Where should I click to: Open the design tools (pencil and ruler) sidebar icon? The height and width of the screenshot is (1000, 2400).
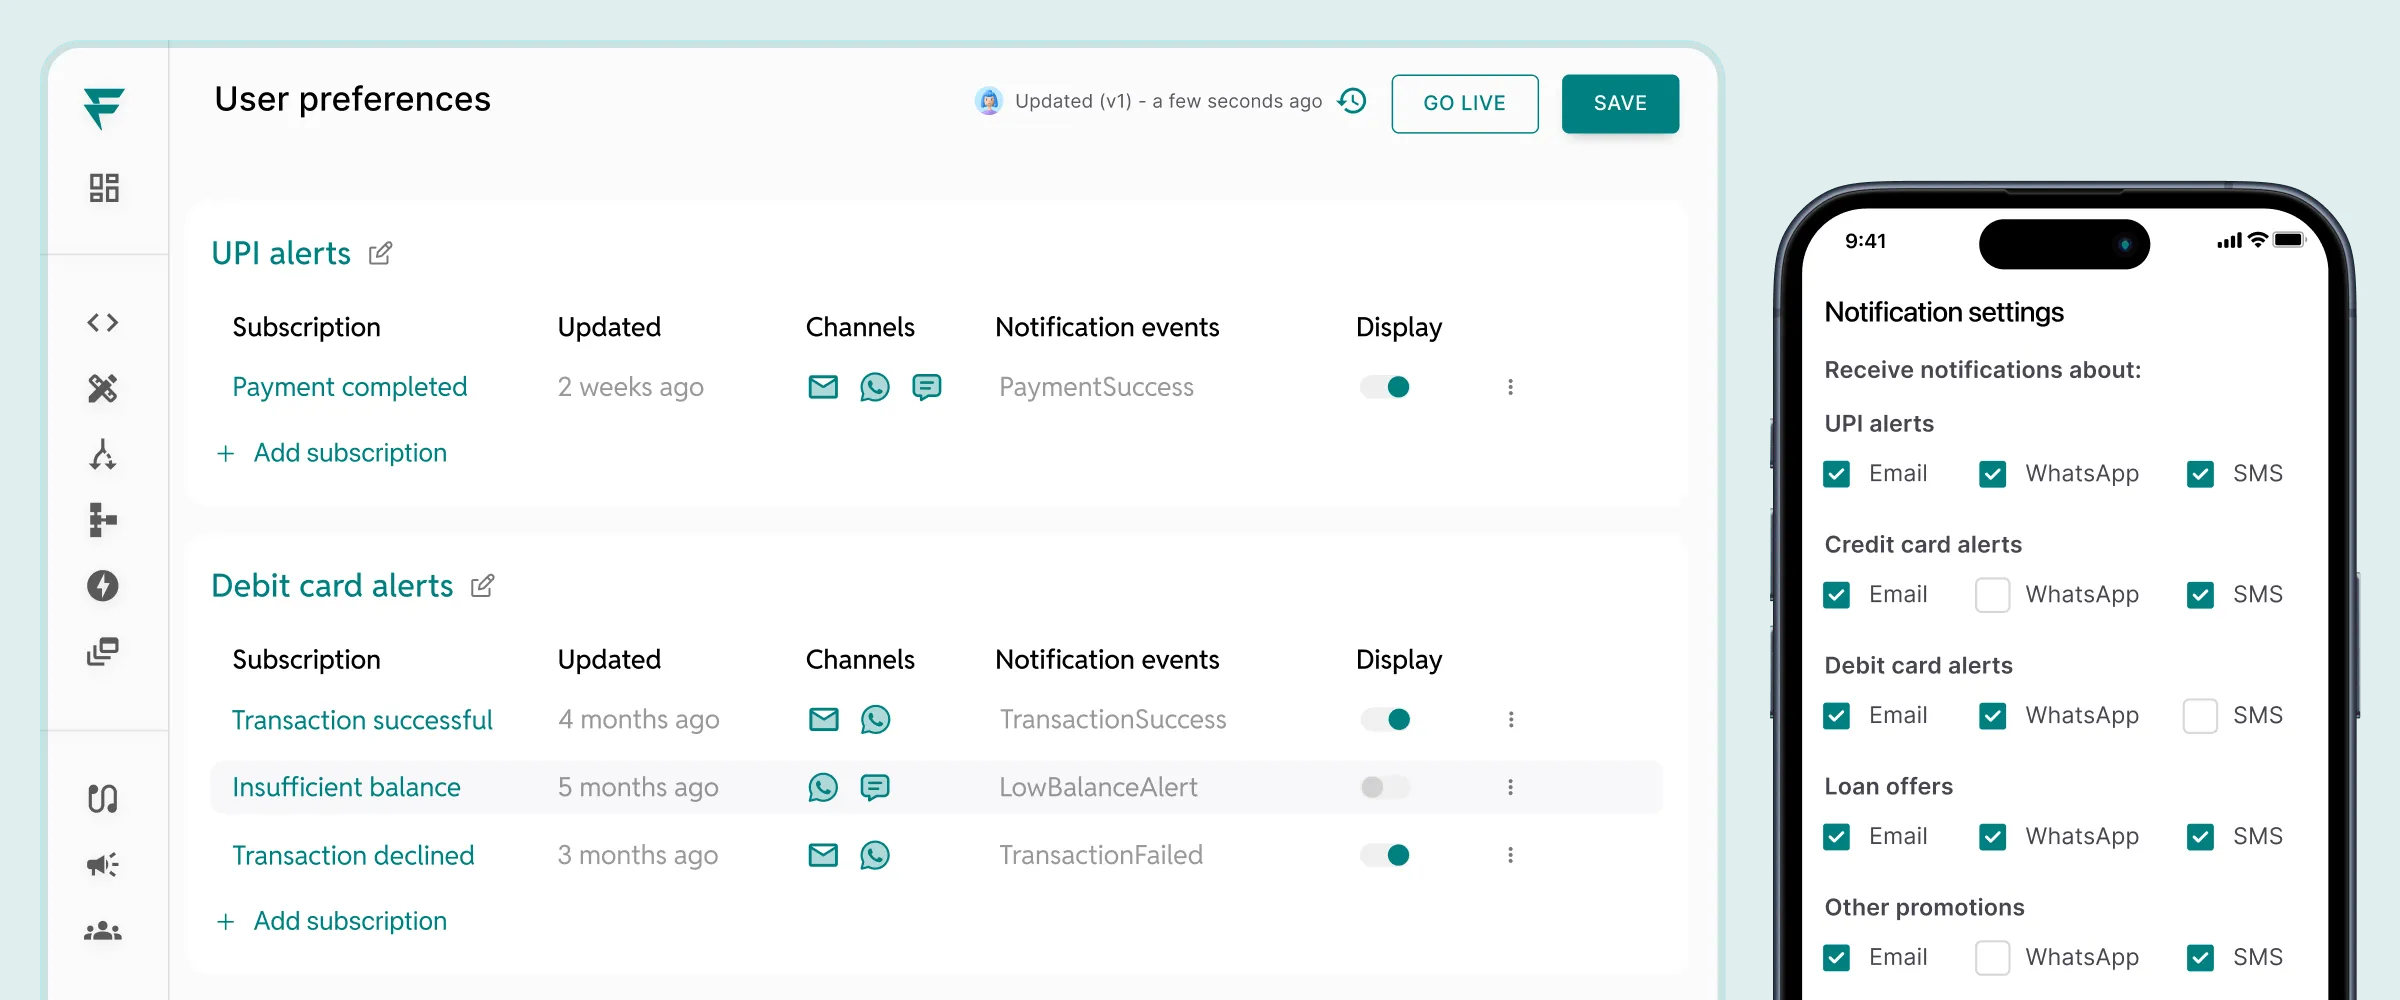103,388
